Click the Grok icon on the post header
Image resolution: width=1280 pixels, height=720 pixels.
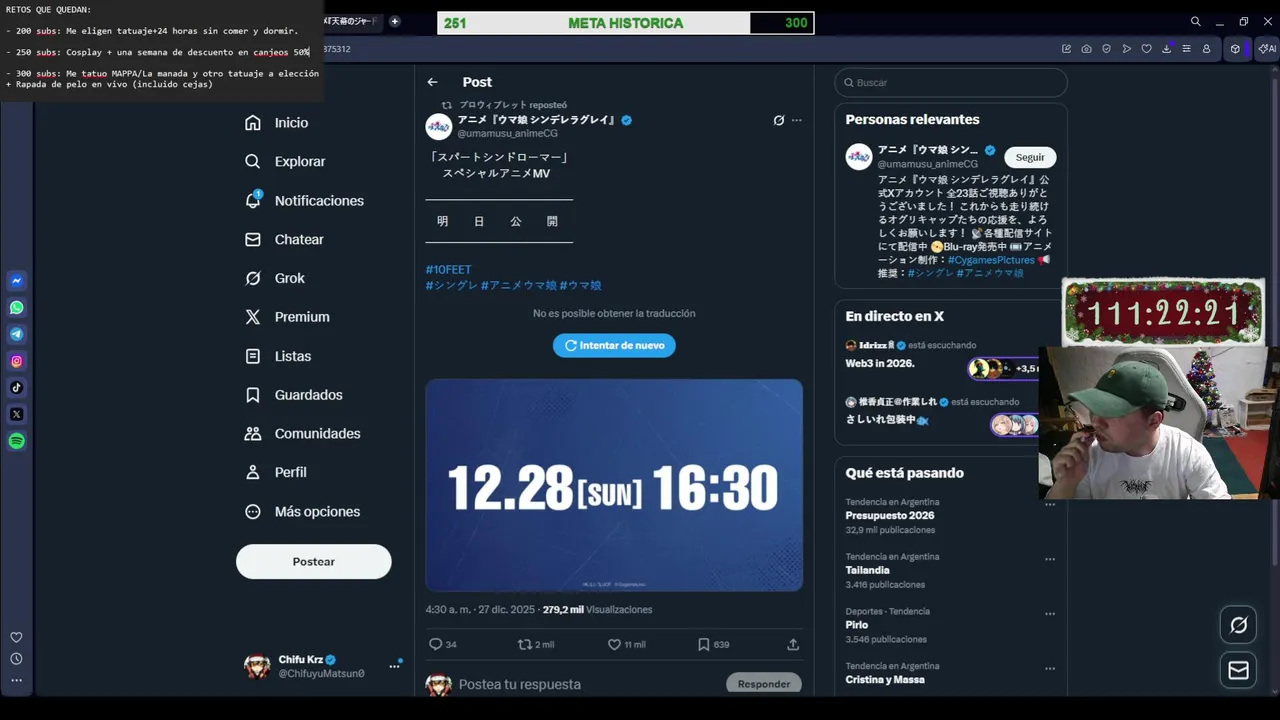pyautogui.click(x=779, y=120)
